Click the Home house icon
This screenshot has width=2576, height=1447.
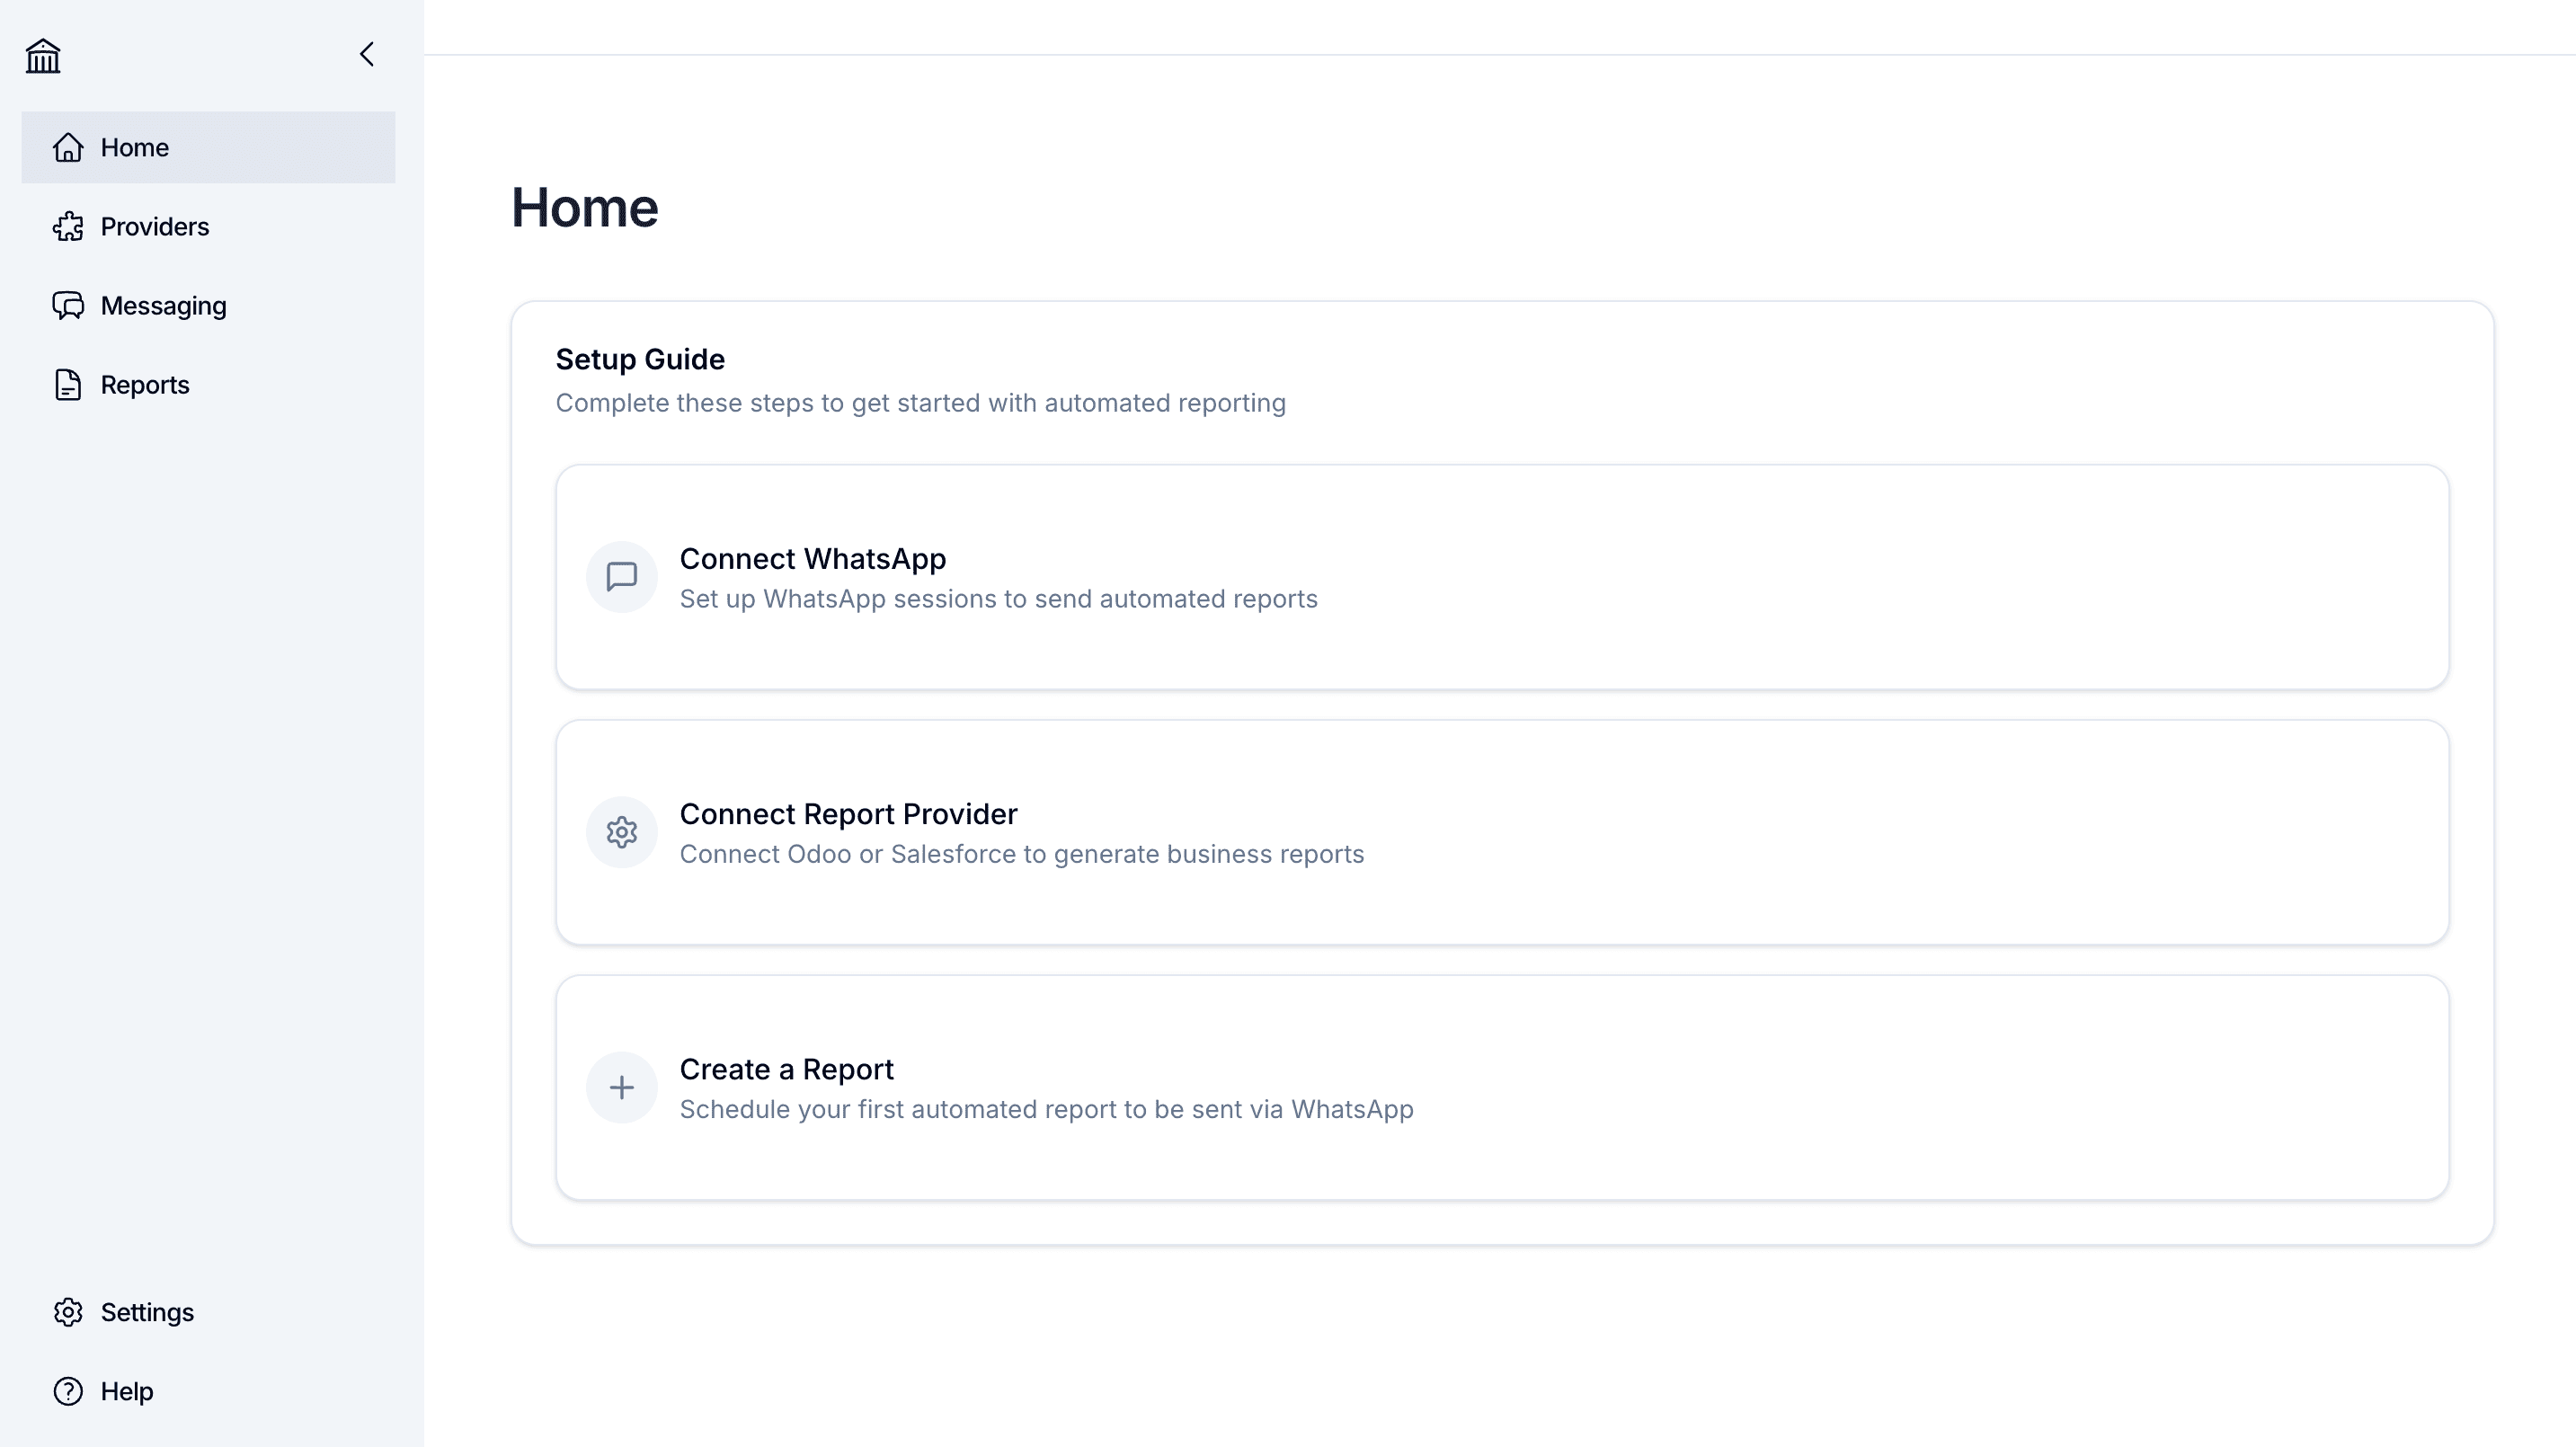68,148
